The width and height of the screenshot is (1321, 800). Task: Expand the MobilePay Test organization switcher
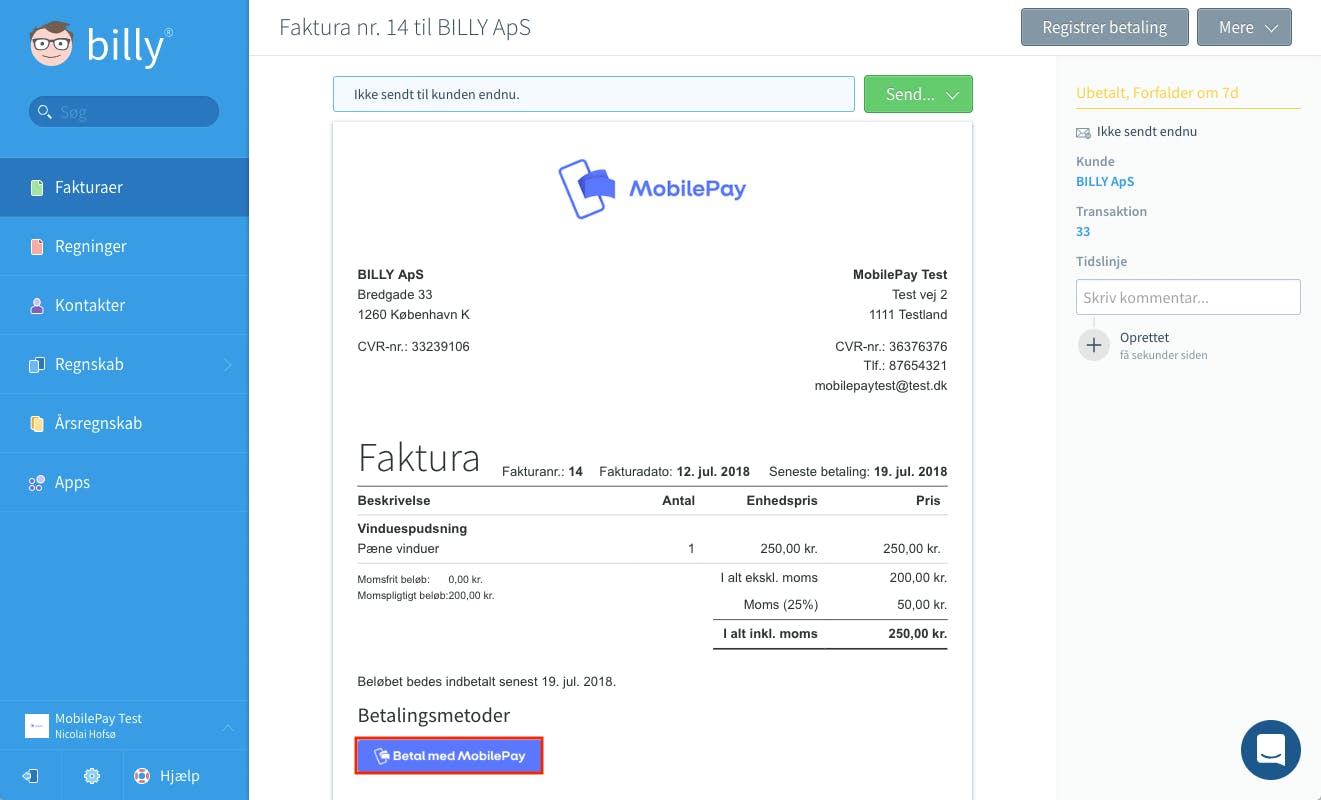click(227, 727)
